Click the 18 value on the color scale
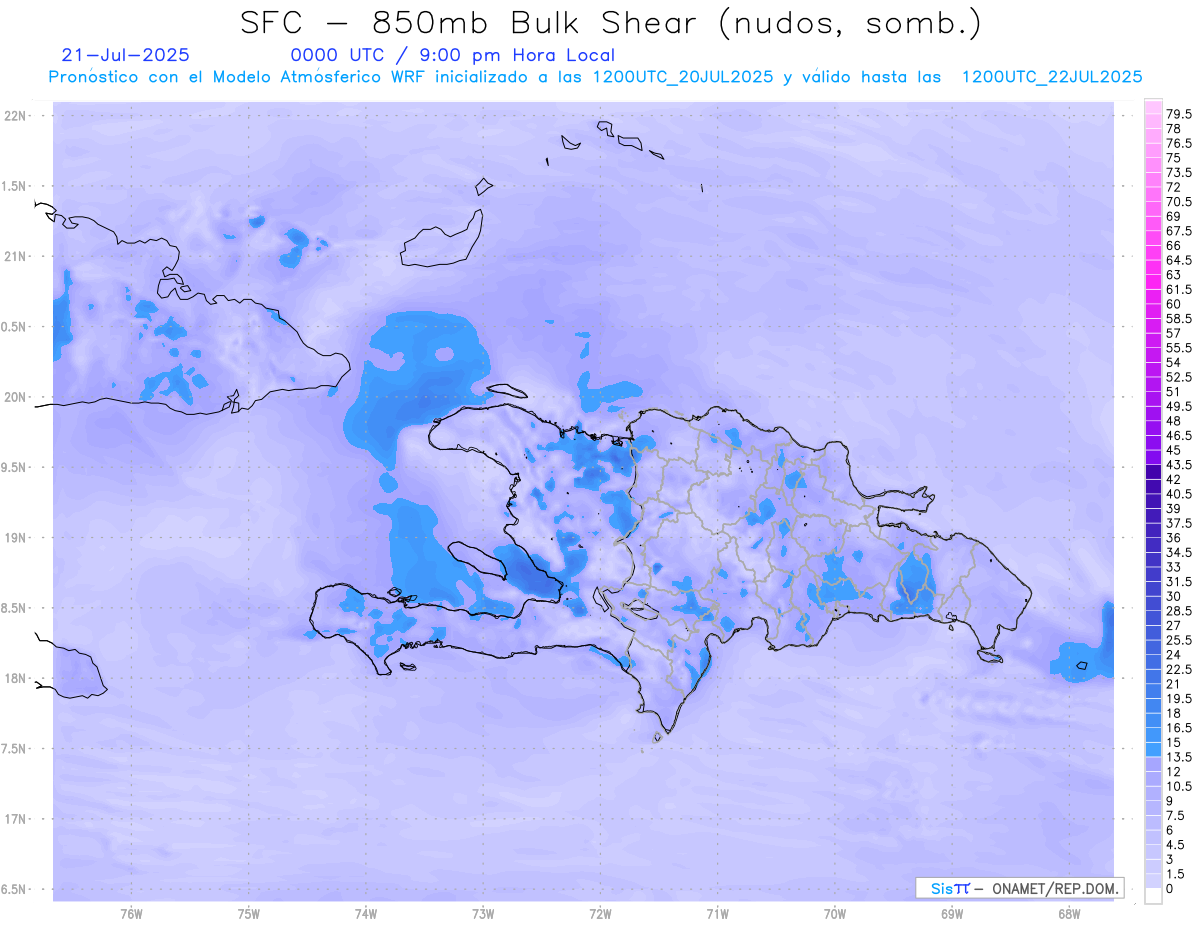Viewport: 1200px width, 927px height. [1173, 713]
